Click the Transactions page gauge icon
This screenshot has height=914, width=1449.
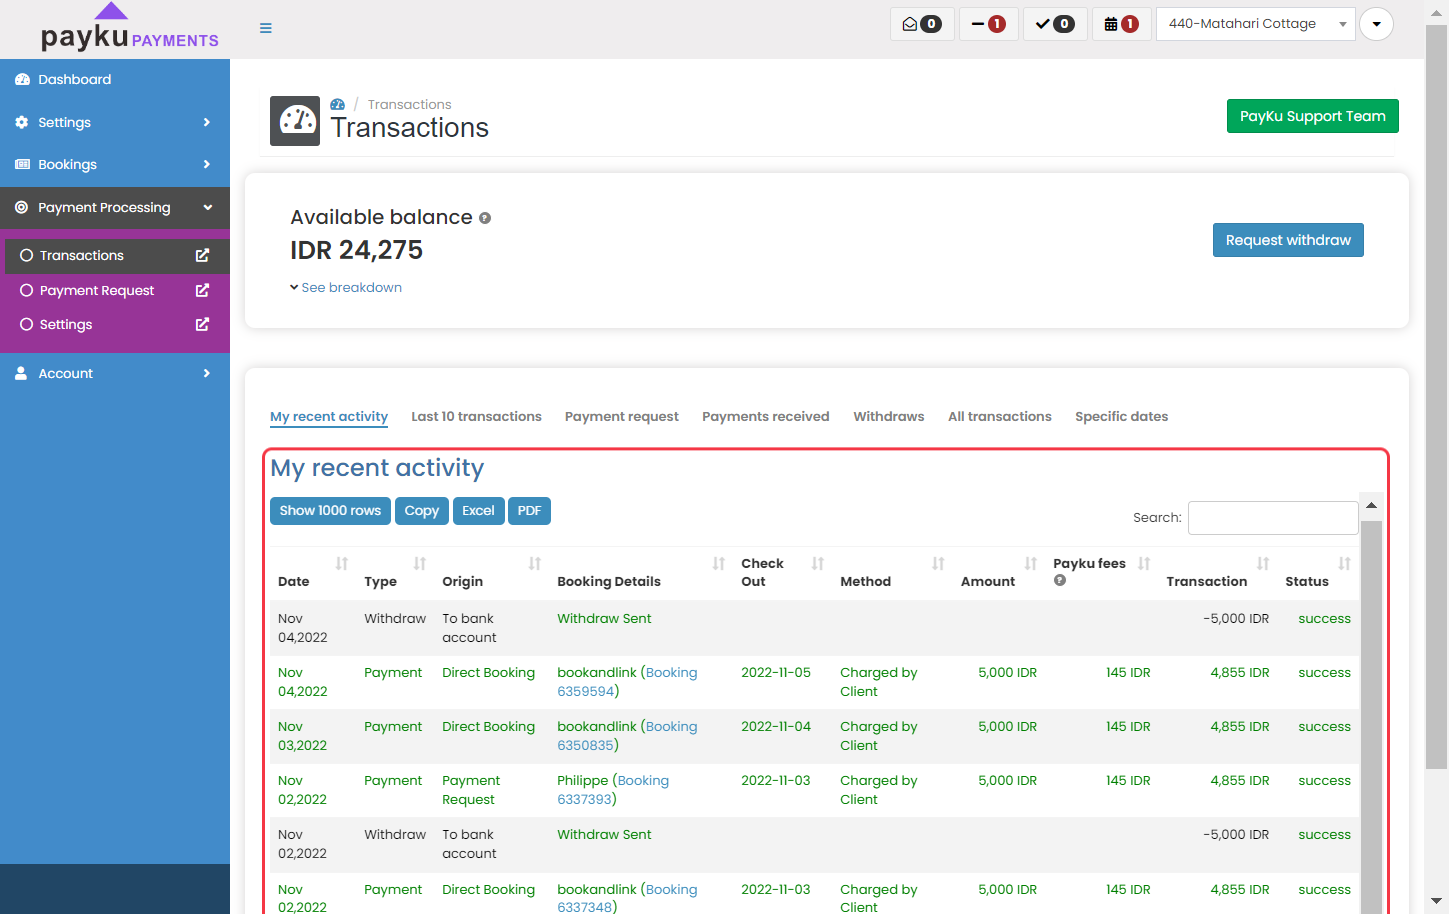click(295, 121)
